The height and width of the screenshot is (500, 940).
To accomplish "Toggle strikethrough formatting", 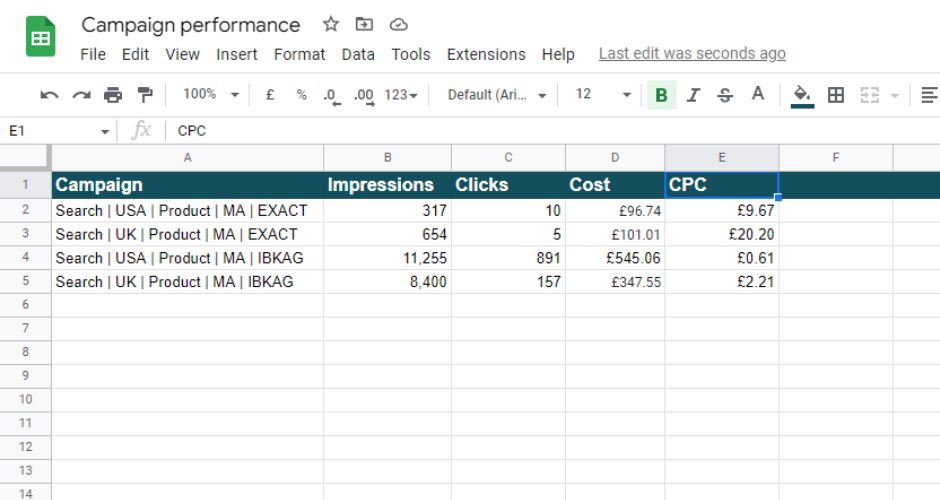I will pos(725,95).
